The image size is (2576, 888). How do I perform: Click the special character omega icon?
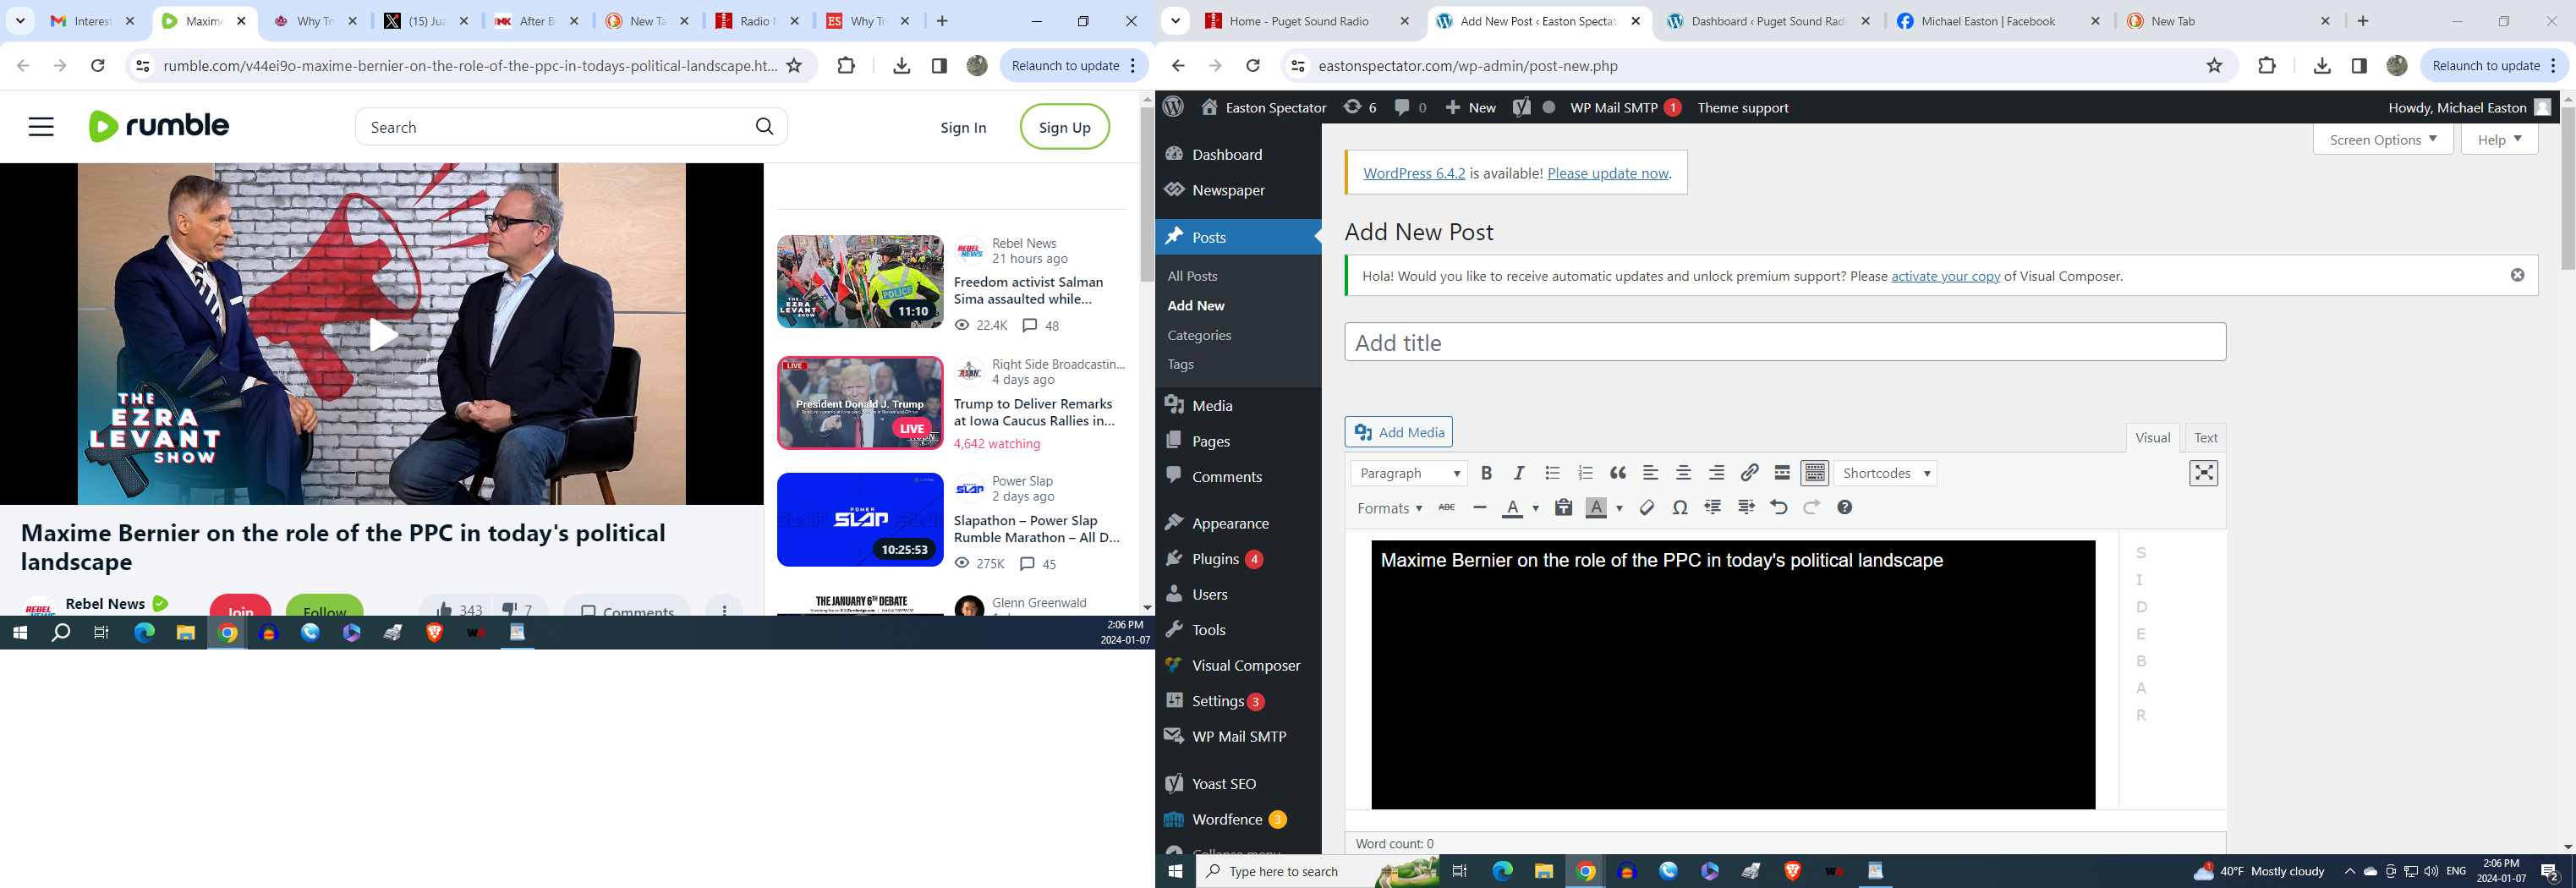(x=1680, y=508)
